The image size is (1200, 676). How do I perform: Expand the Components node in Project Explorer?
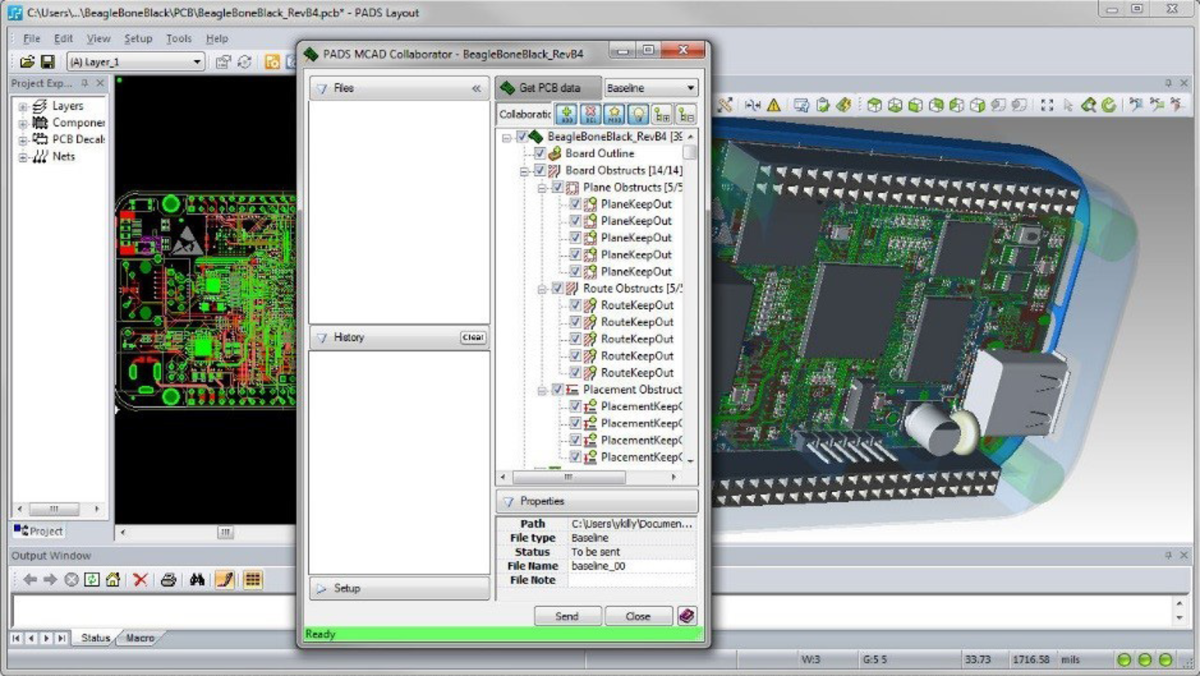(23, 123)
